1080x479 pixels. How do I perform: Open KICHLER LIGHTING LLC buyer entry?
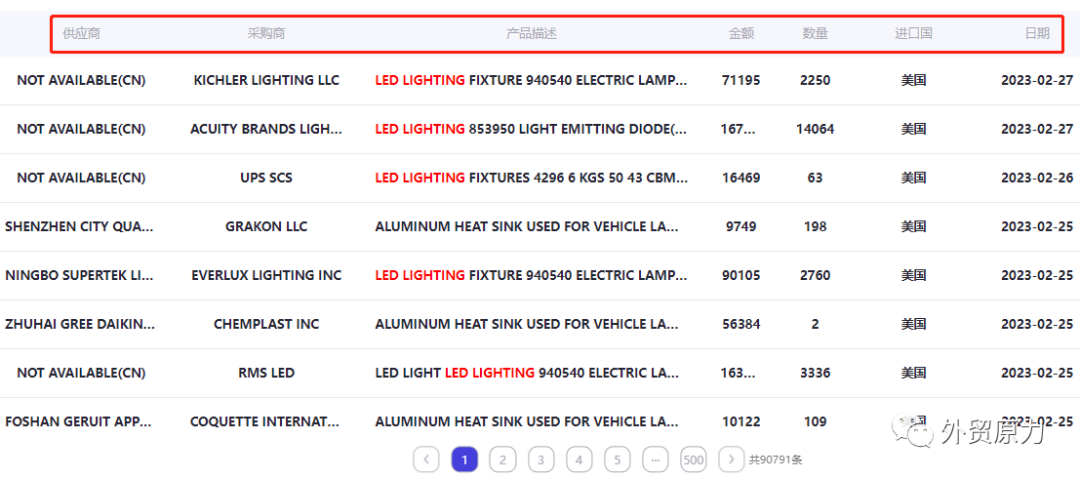267,80
